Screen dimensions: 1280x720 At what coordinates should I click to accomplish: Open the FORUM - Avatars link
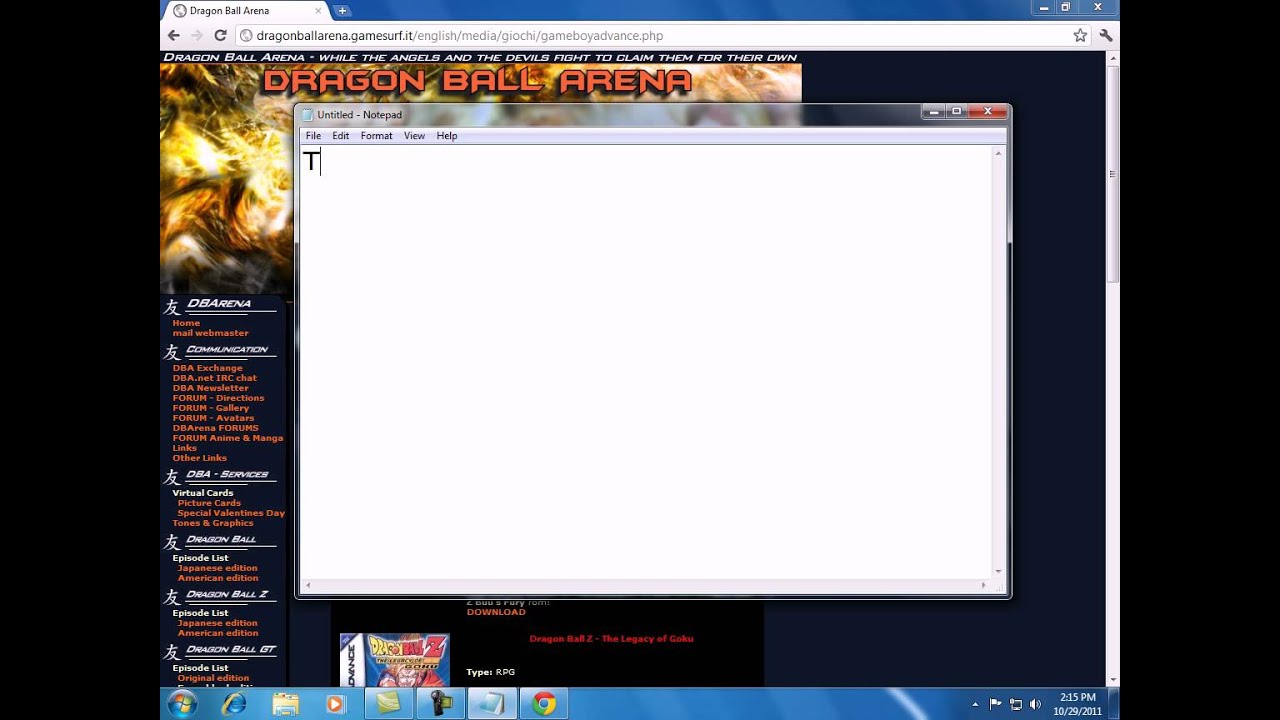pos(213,418)
